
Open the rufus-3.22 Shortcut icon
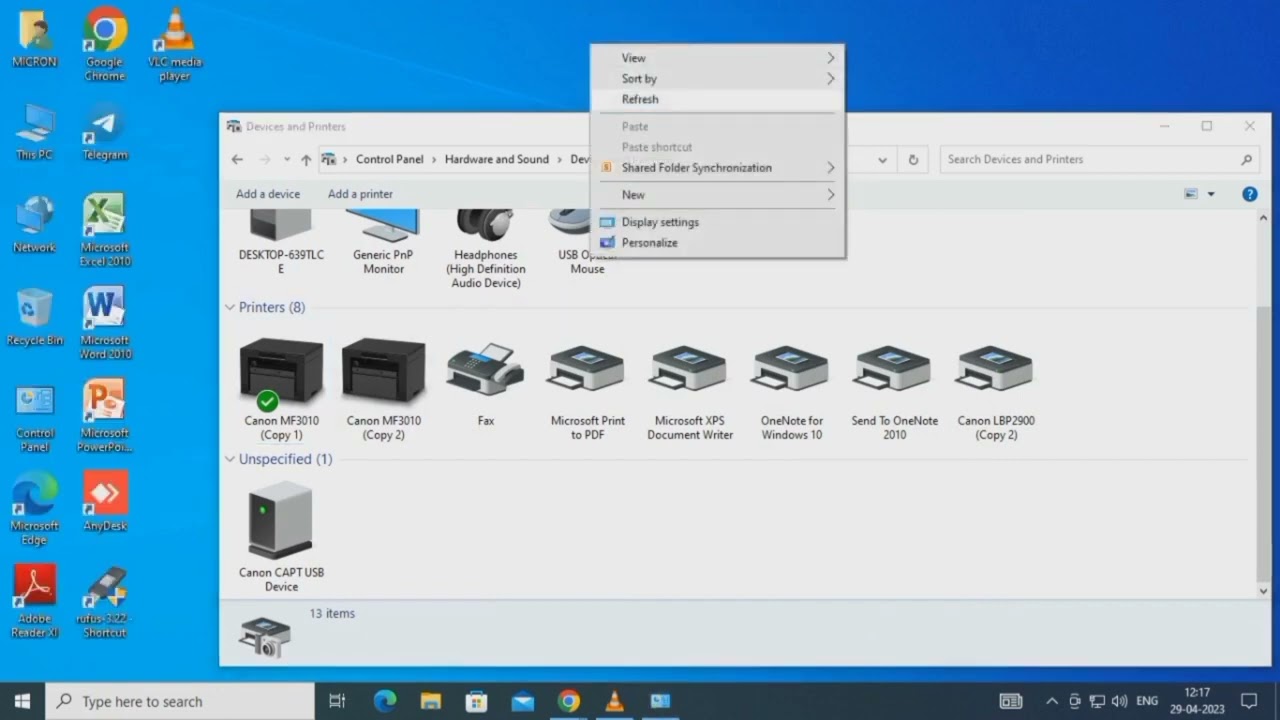(105, 601)
